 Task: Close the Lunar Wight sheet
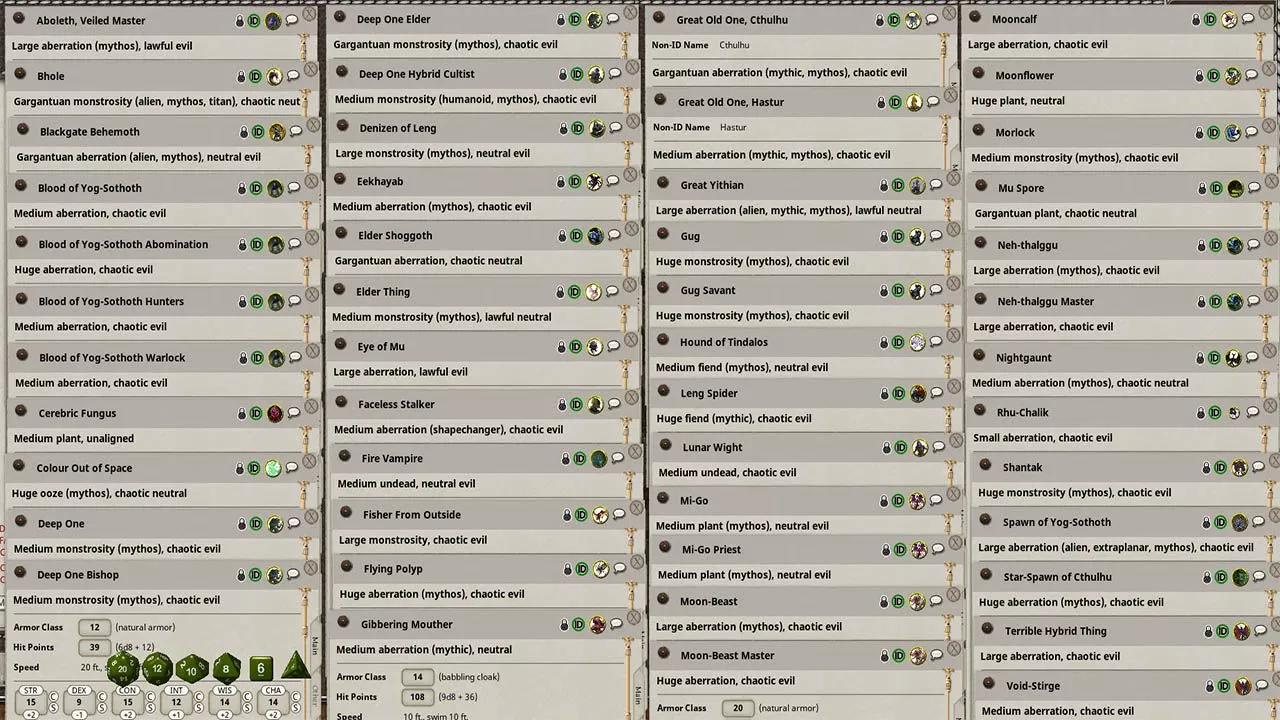click(x=954, y=441)
